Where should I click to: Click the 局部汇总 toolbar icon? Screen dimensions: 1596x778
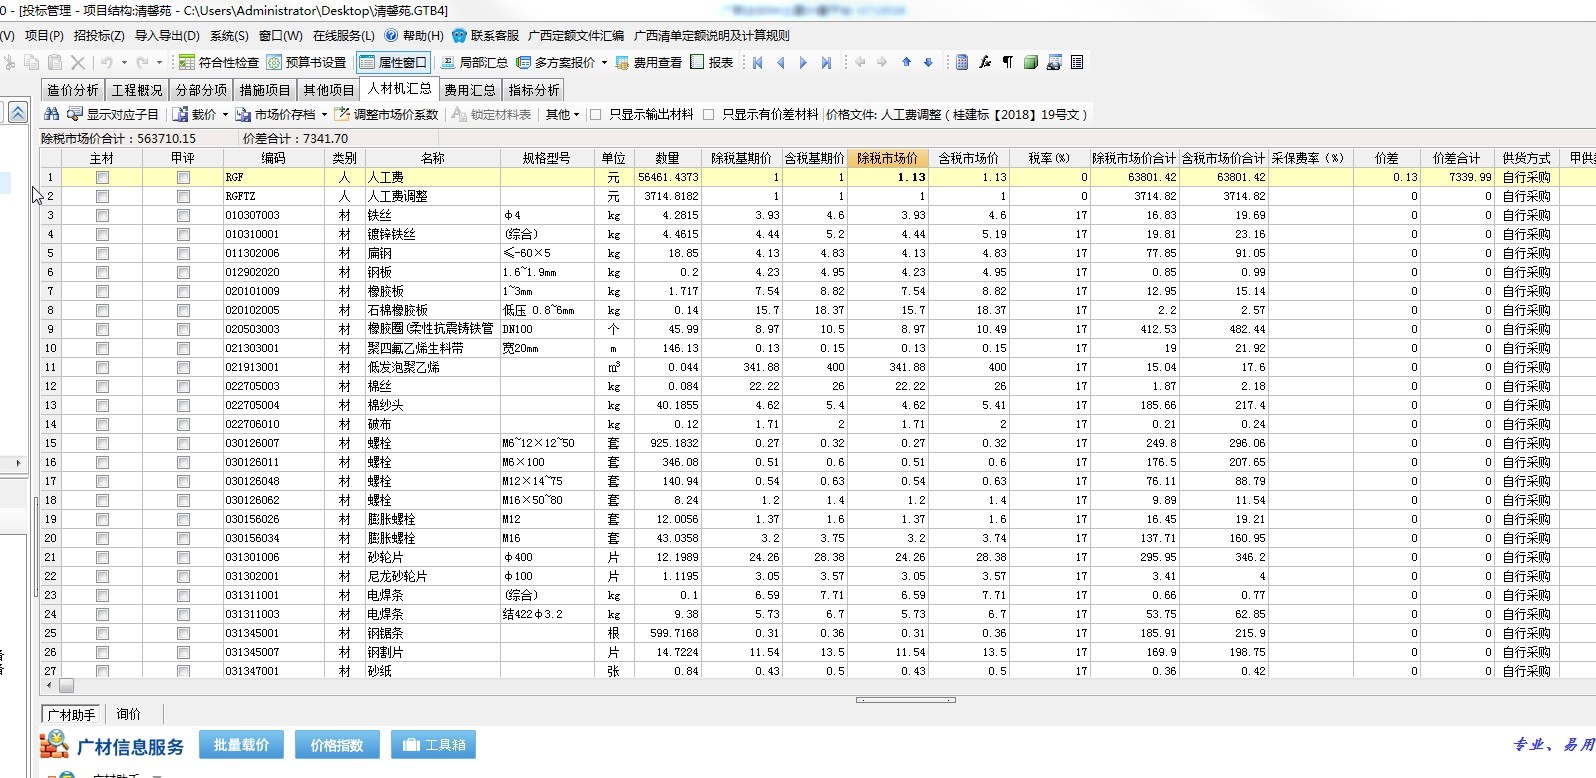point(474,62)
